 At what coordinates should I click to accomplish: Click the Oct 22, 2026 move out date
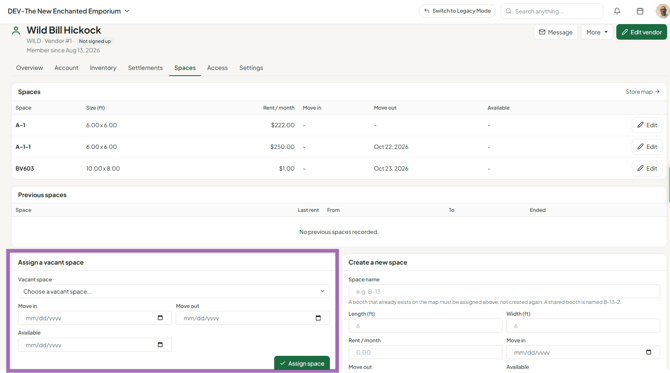391,147
